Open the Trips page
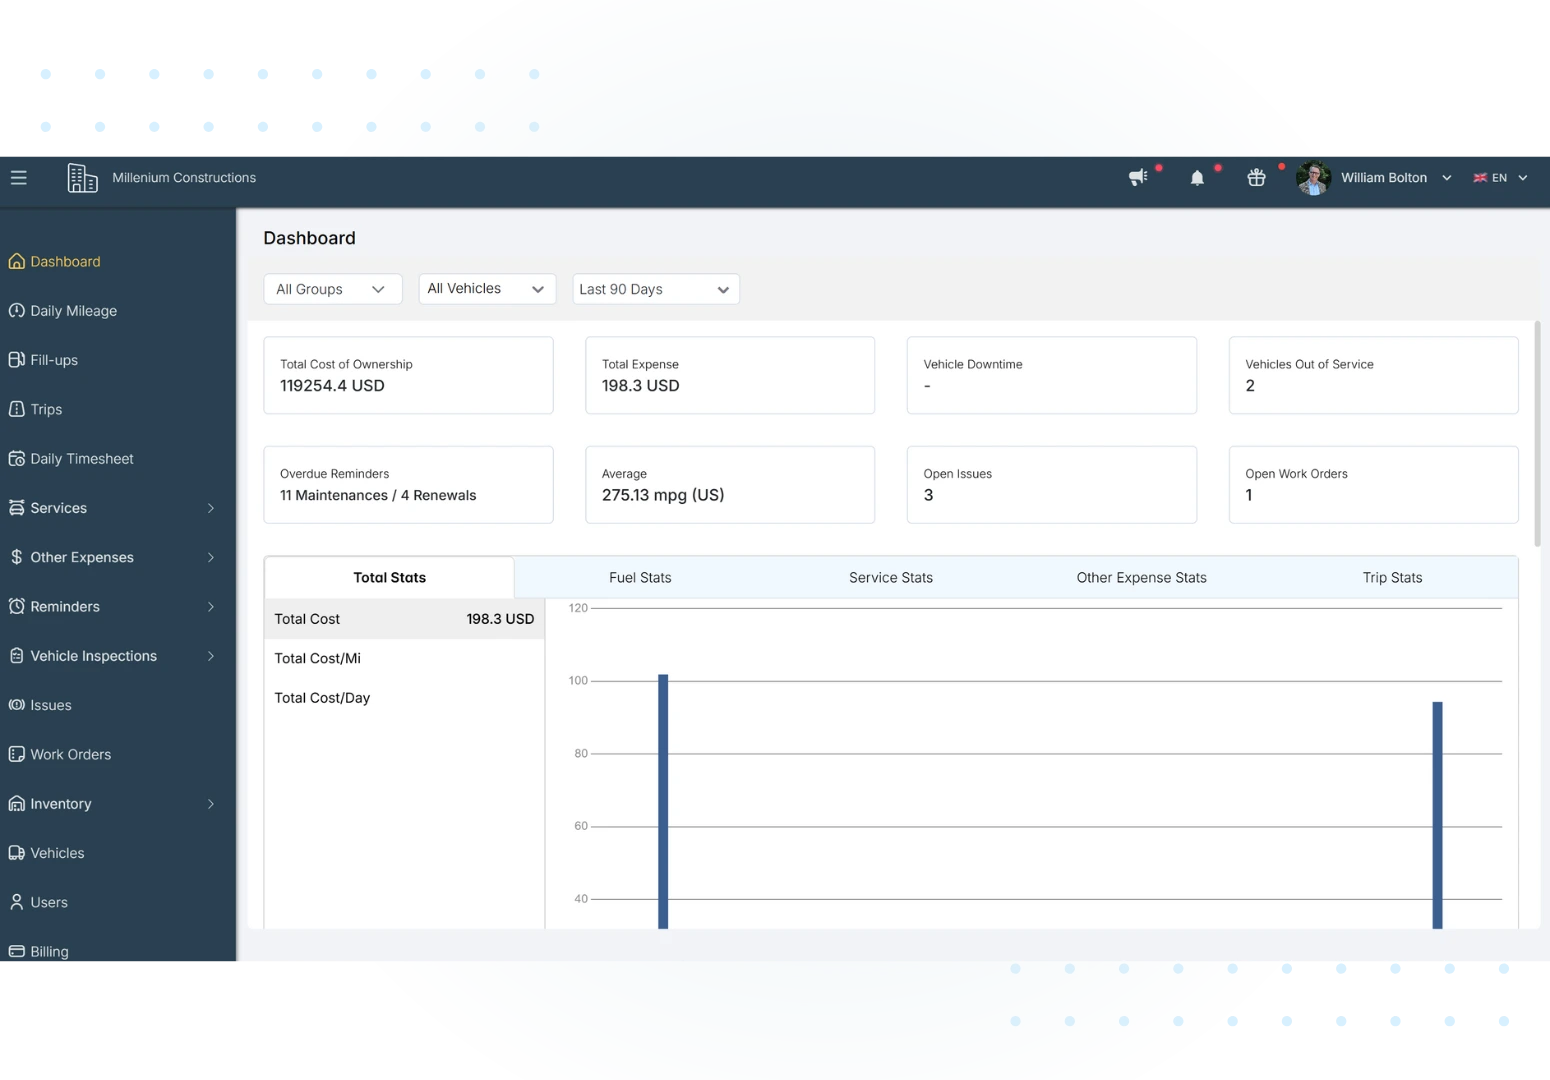The image size is (1550, 1080). (46, 409)
